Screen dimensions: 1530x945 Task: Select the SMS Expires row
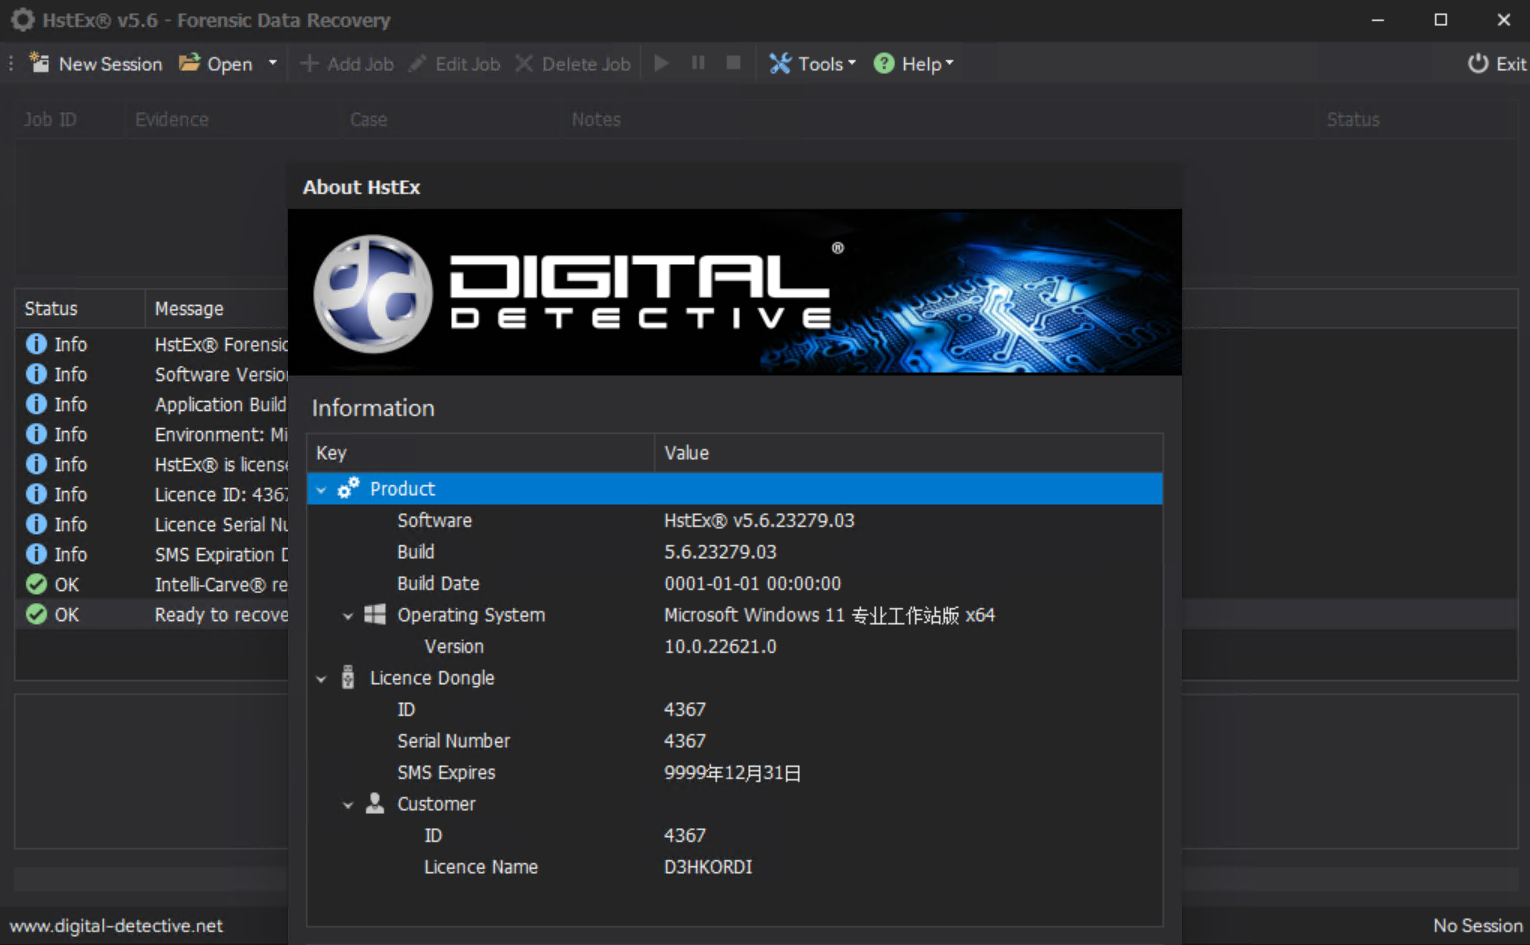click(735, 772)
